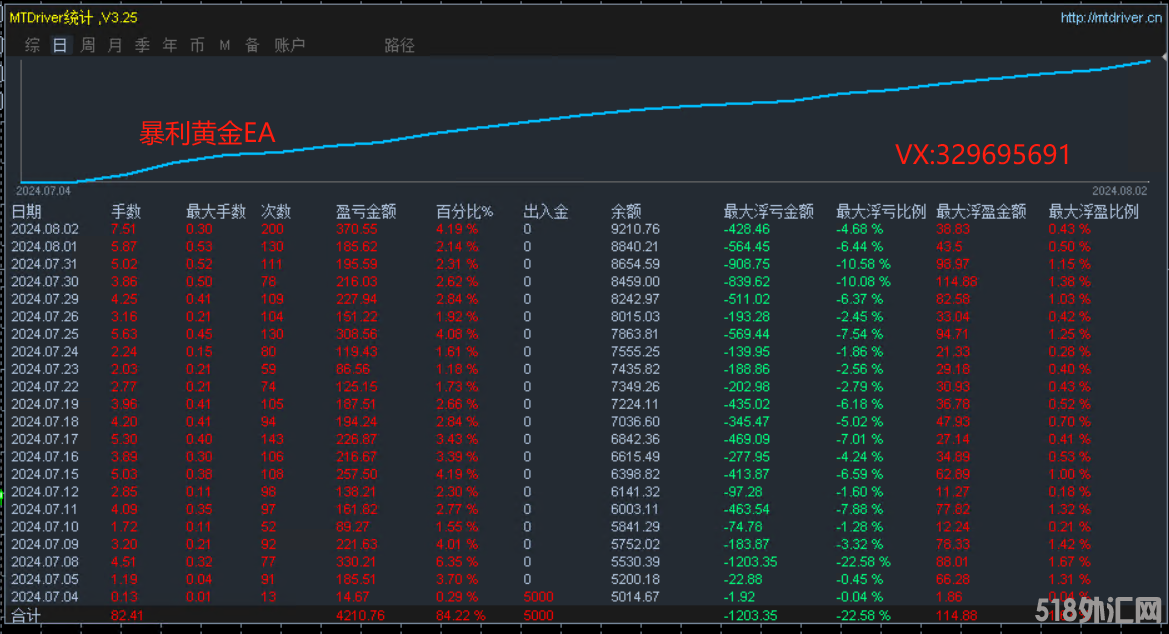The image size is (1169, 634).
Task: Open the 备 notes tab
Action: coord(253,45)
